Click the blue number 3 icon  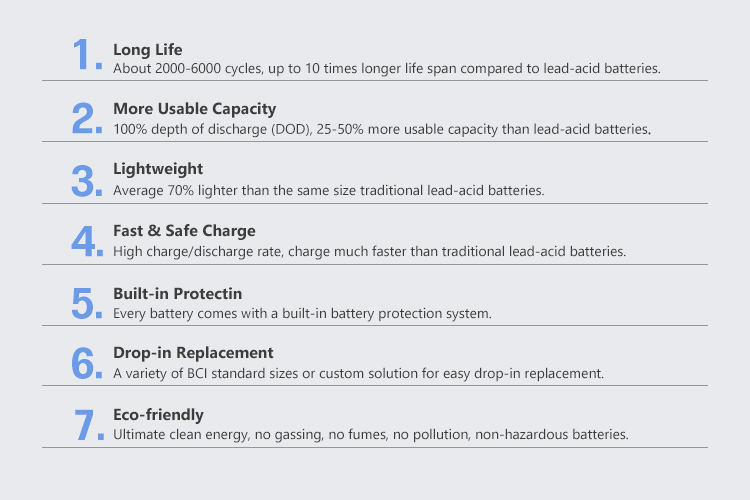[x=87, y=181]
